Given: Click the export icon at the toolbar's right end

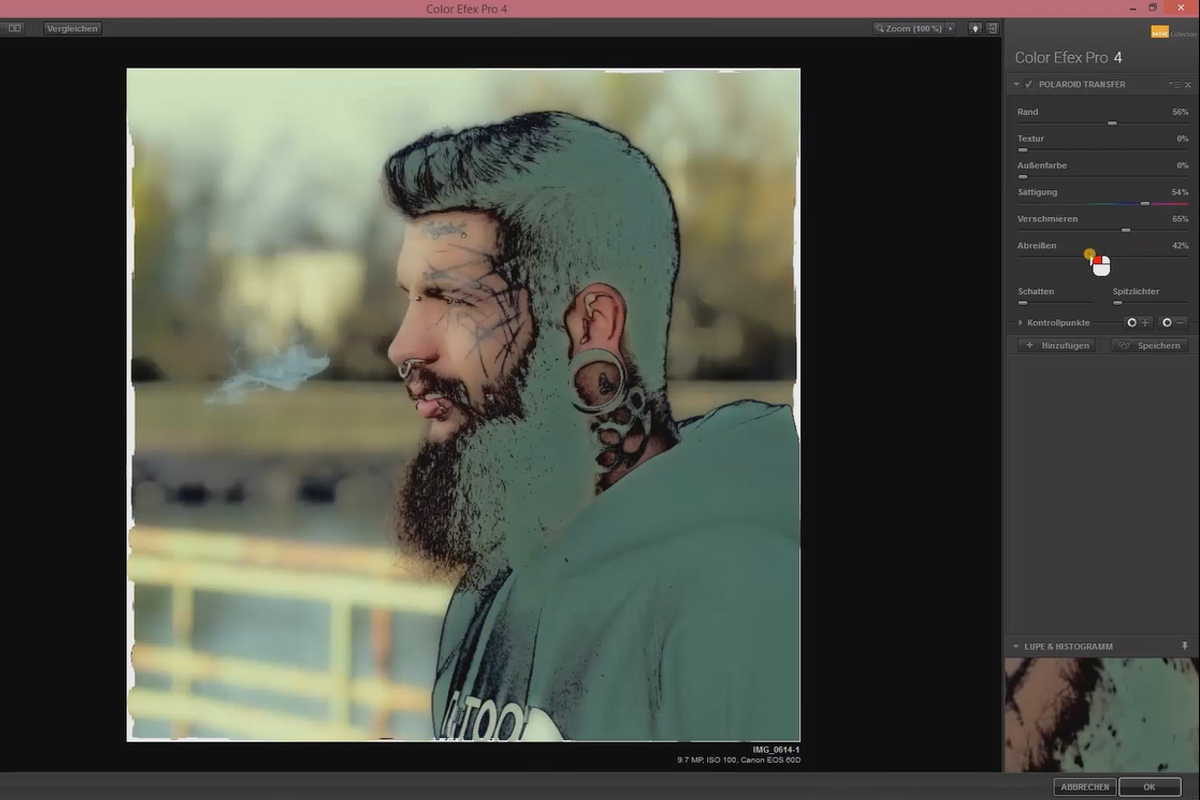Looking at the screenshot, I should click(x=991, y=28).
